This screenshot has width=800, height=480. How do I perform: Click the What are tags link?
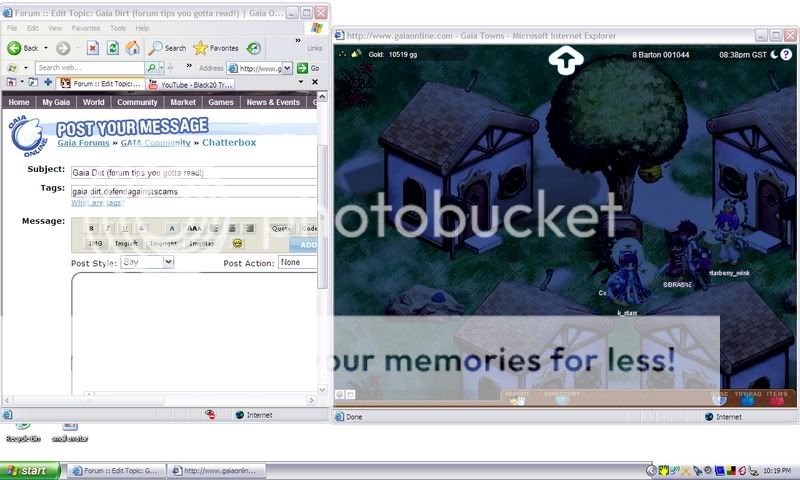point(97,203)
